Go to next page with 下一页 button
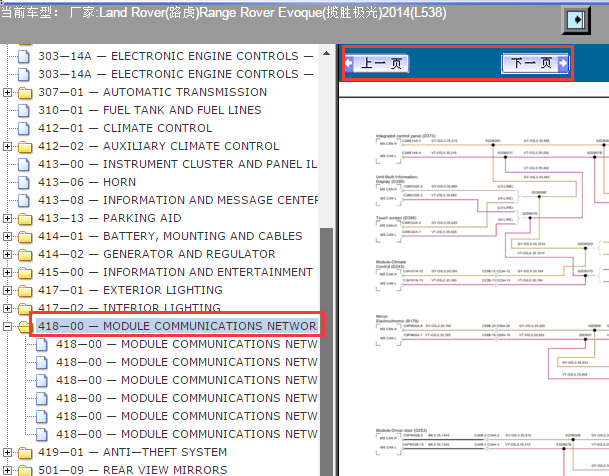The height and width of the screenshot is (476, 609). (x=535, y=63)
